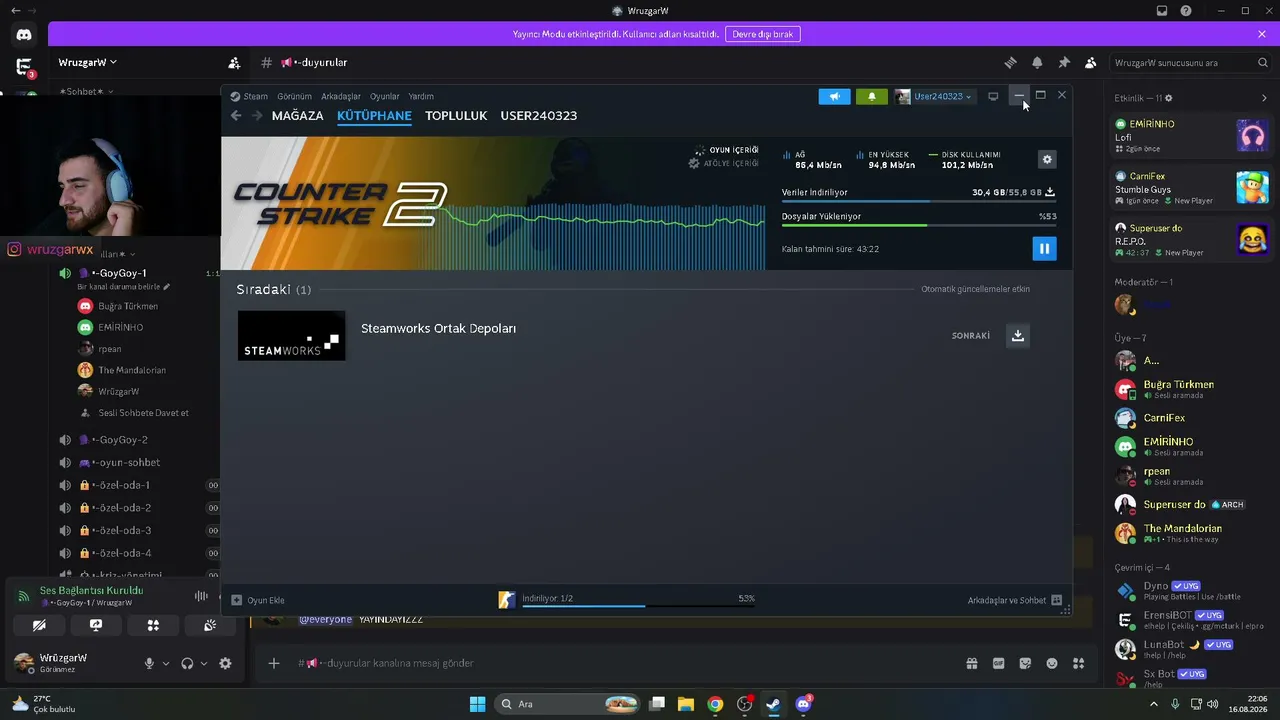Dismiss the Streamer Mode banner
This screenshot has width=1280, height=720.
tap(1262, 34)
